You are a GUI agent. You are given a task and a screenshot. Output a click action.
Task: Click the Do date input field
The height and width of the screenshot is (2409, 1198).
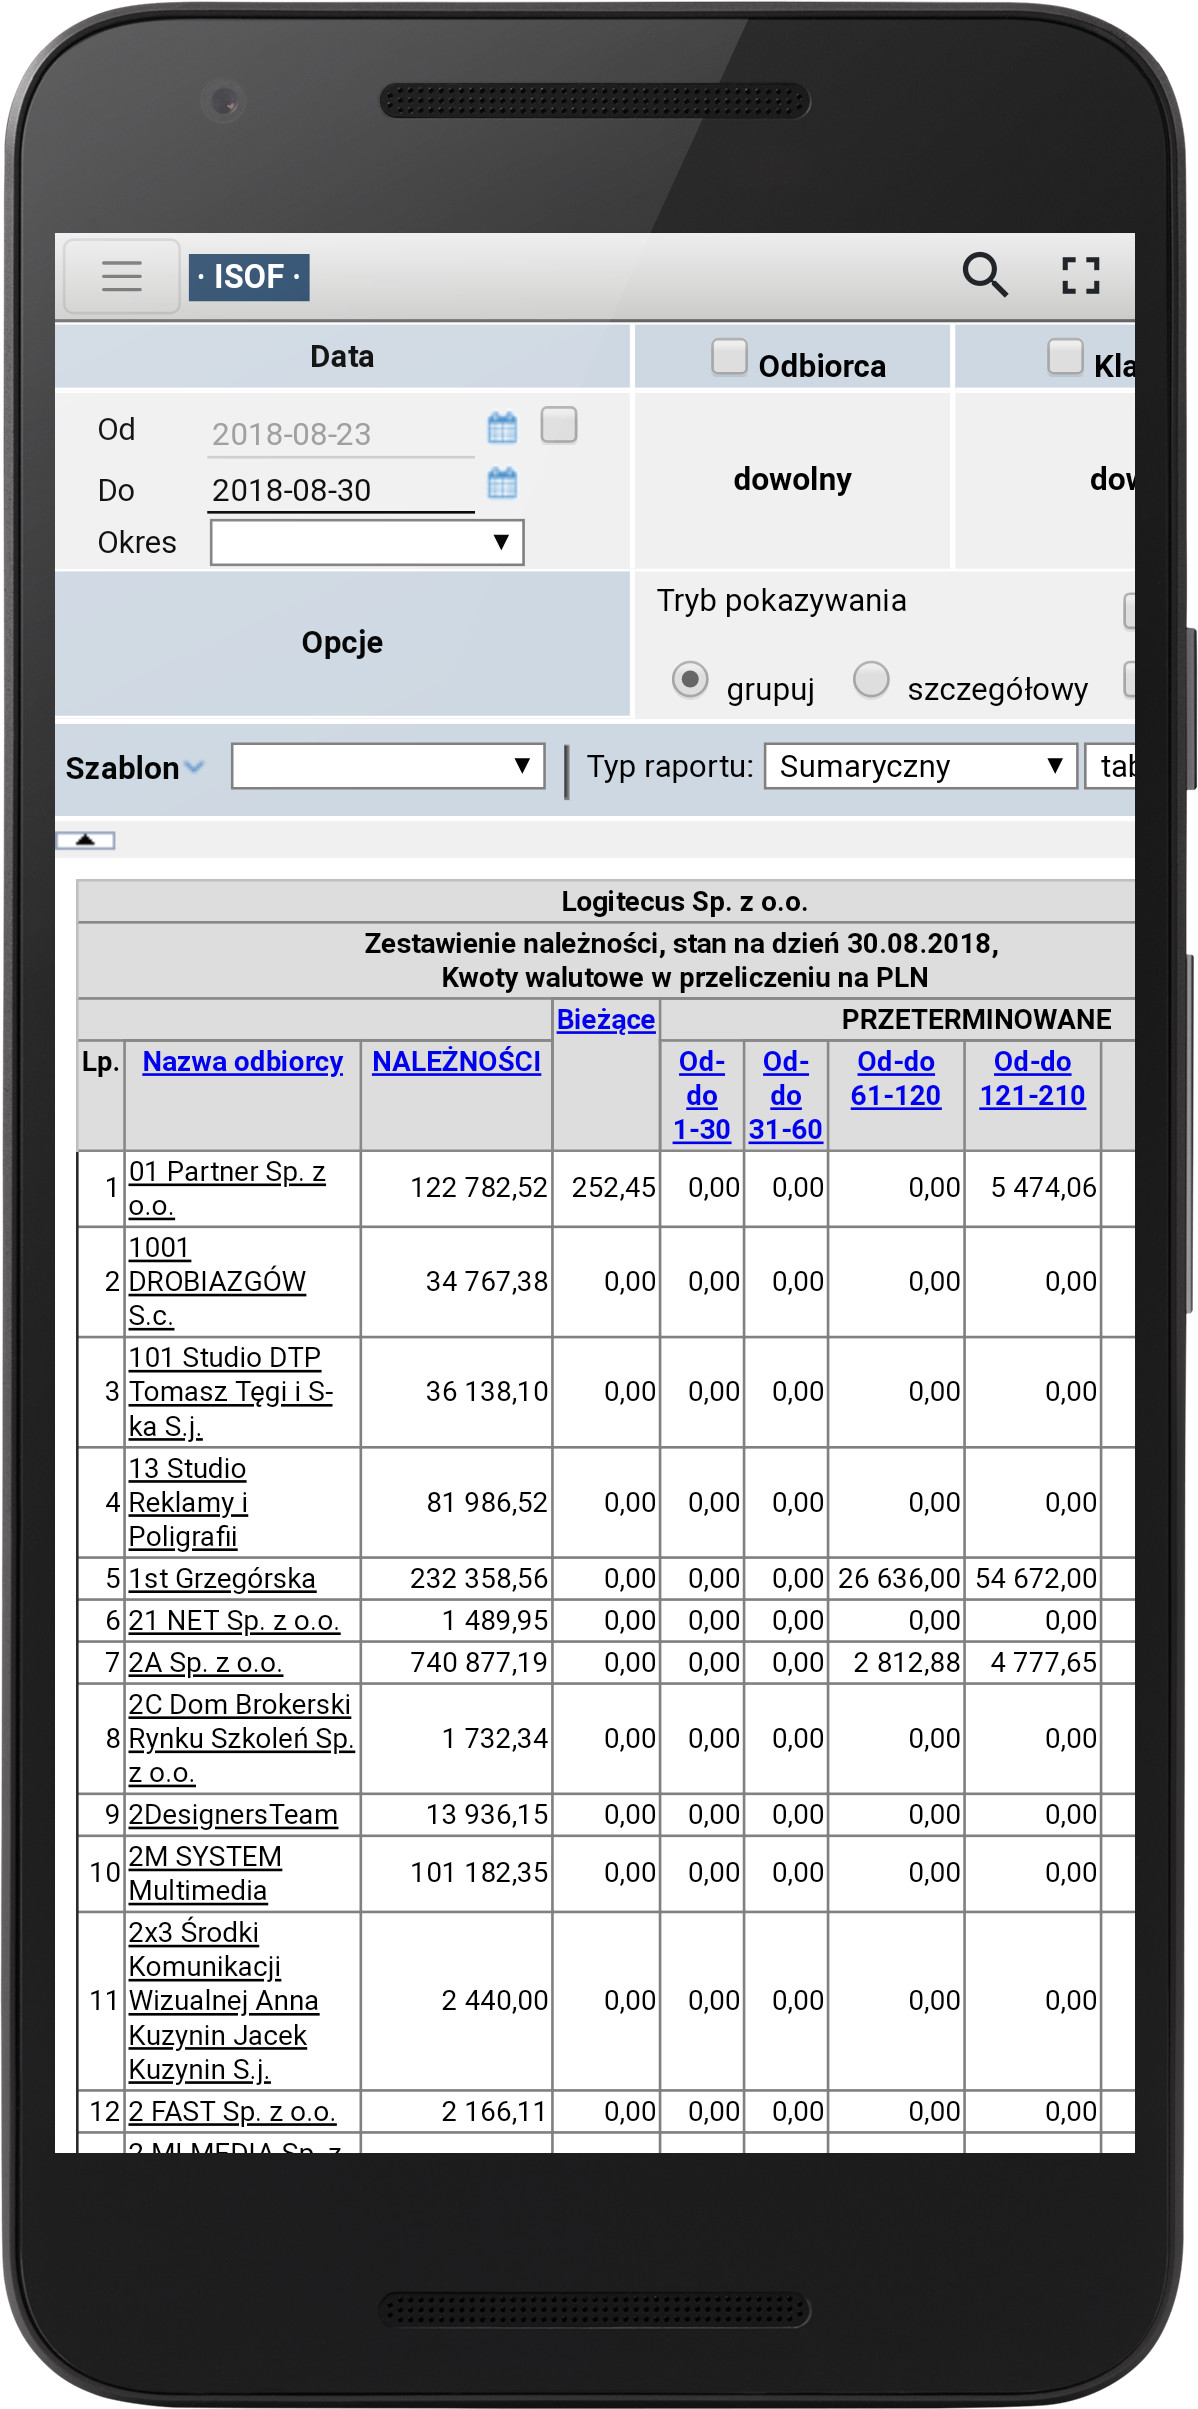click(340, 490)
